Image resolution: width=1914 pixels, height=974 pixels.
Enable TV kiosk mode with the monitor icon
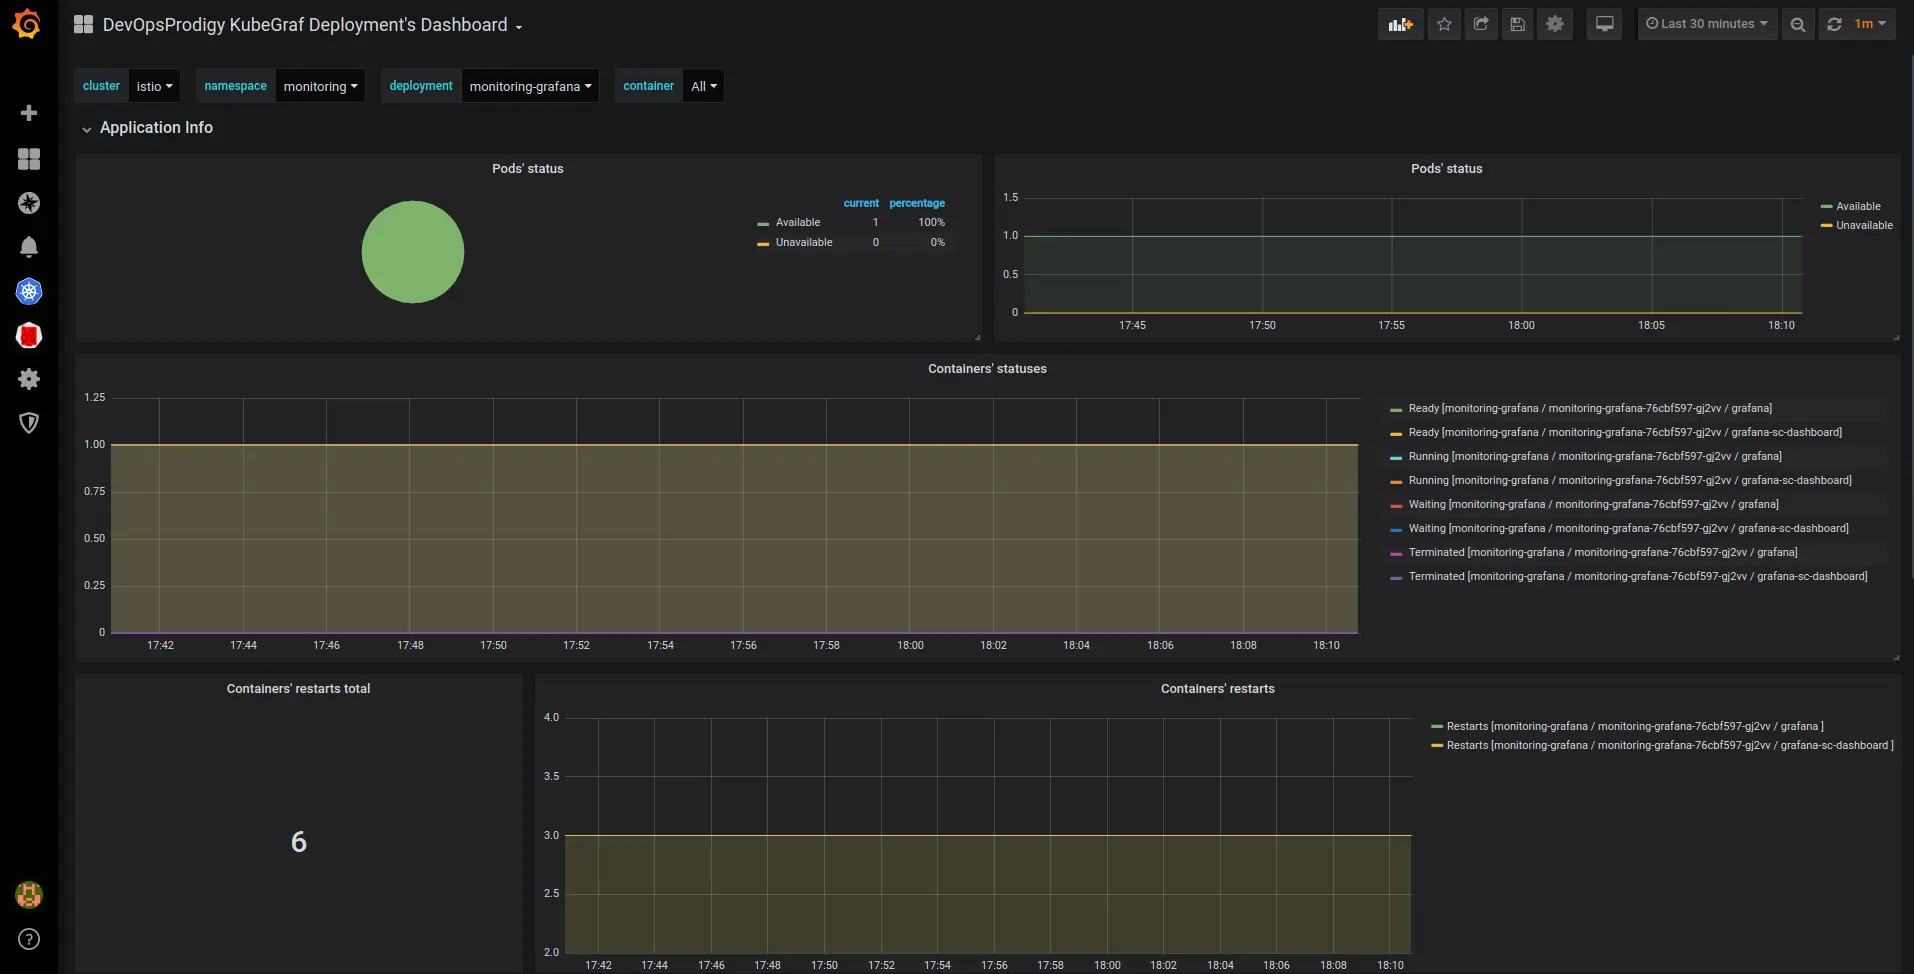coord(1603,24)
